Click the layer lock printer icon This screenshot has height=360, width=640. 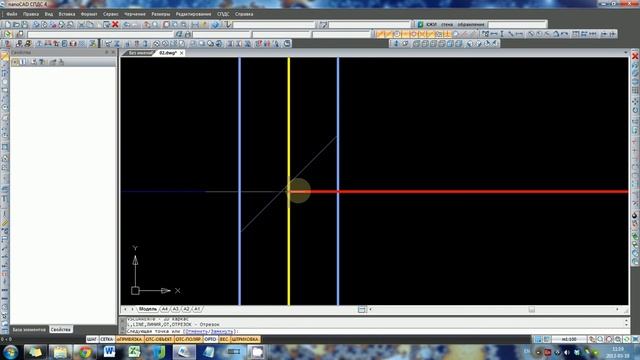click(187, 34)
